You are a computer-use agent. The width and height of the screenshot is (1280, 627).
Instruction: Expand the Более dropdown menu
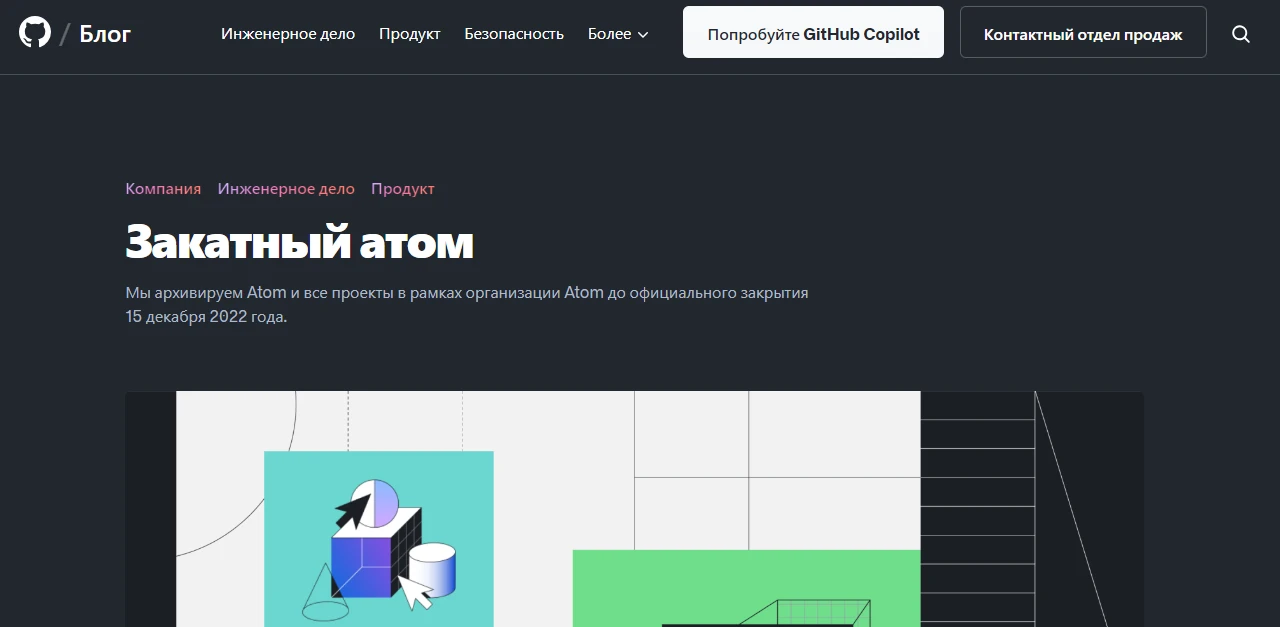click(x=618, y=34)
